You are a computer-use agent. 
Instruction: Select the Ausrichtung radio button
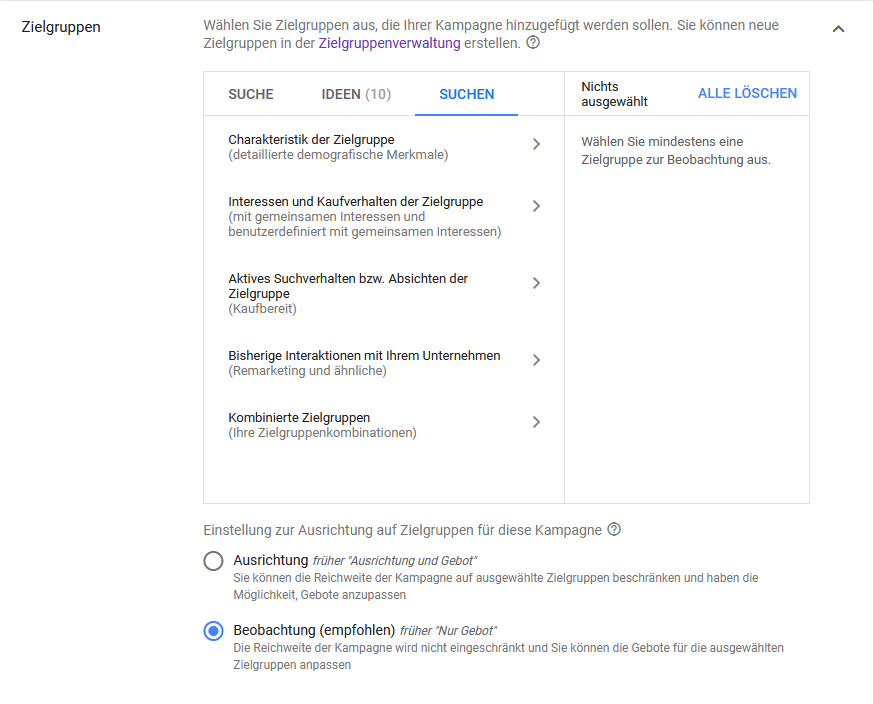pyautogui.click(x=213, y=561)
